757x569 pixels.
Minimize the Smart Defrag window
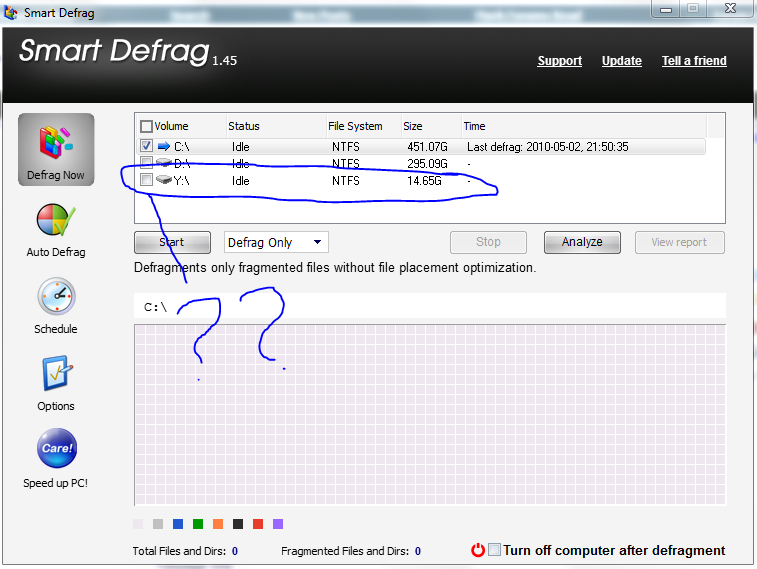coord(666,9)
